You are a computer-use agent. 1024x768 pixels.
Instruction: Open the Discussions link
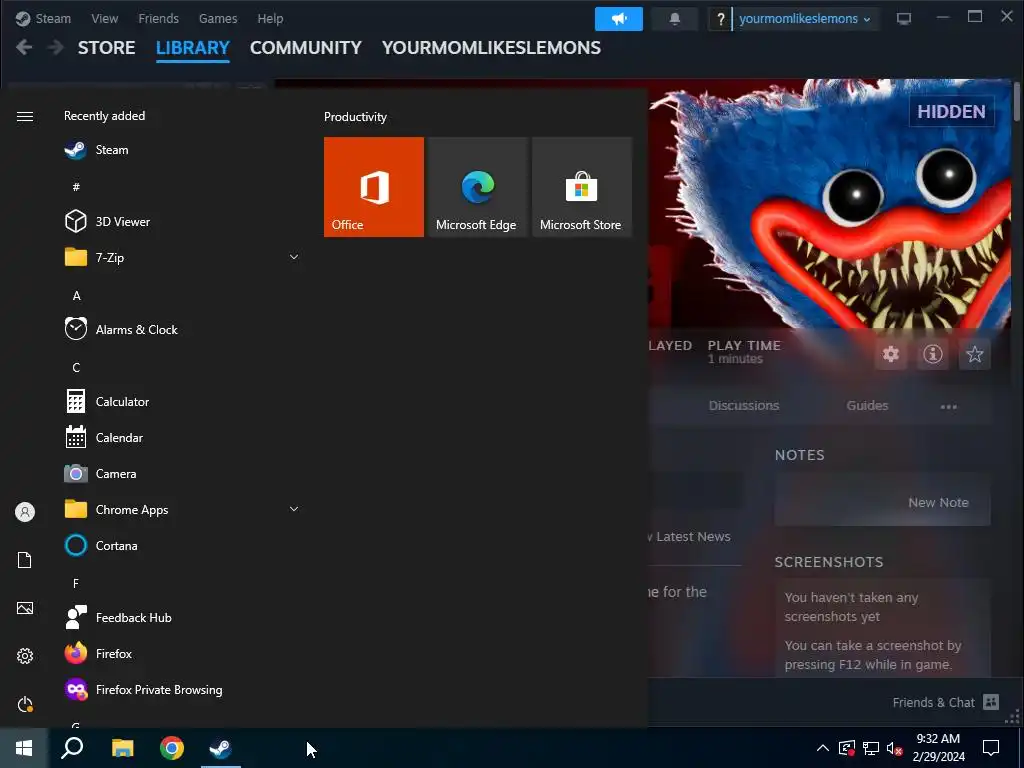744,406
